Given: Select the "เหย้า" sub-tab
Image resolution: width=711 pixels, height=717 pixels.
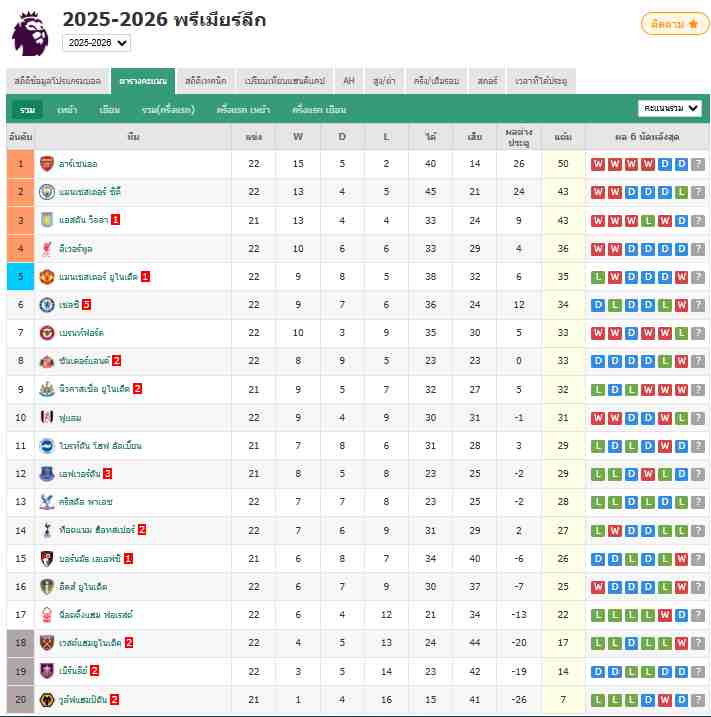Looking at the screenshot, I should click(67, 109).
